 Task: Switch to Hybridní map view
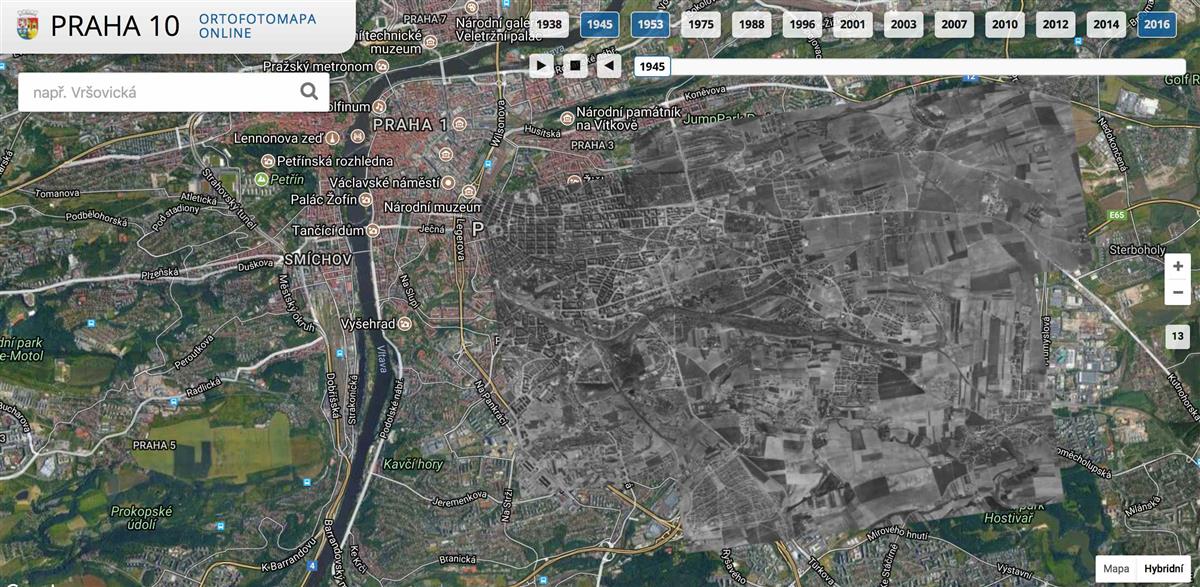(1163, 568)
